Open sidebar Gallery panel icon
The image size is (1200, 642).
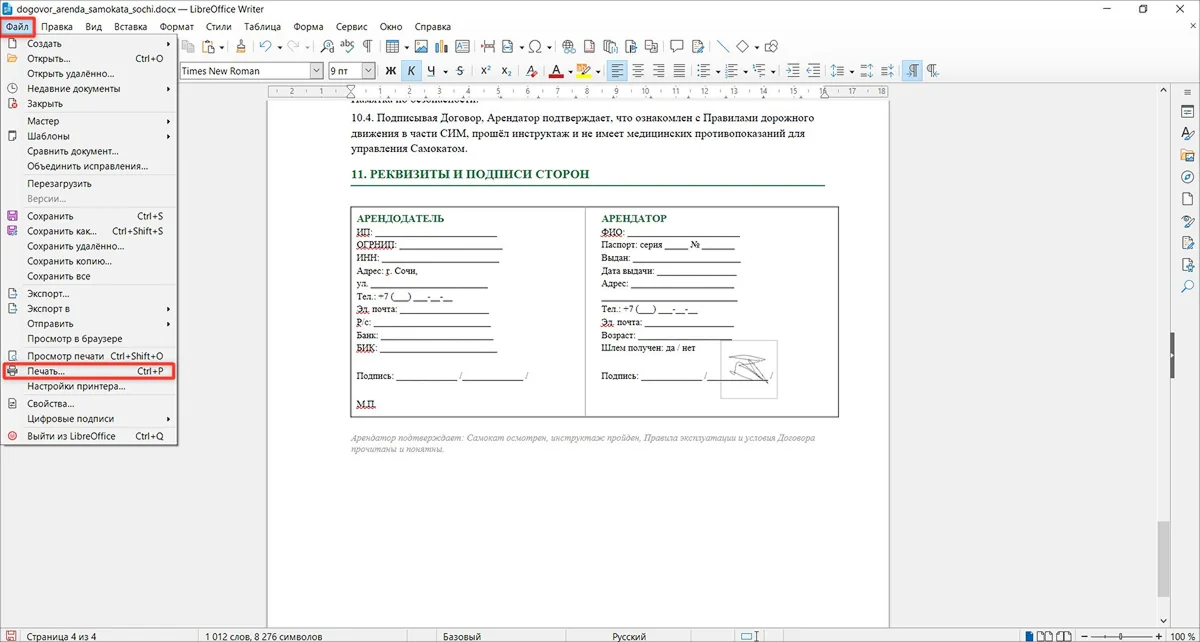click(1188, 155)
